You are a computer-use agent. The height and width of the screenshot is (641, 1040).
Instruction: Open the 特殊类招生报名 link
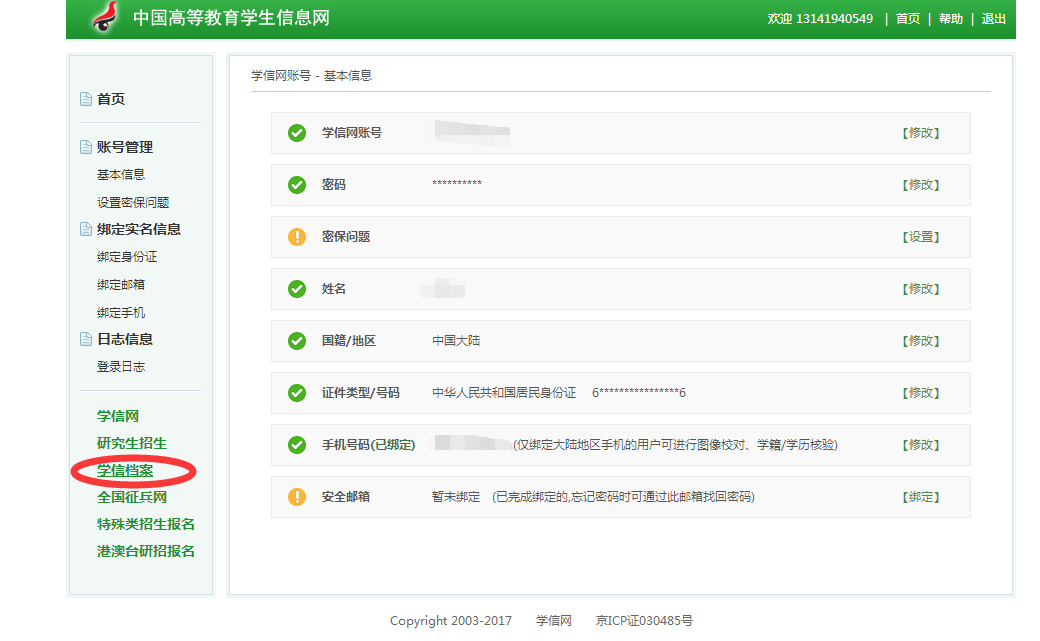point(146,524)
